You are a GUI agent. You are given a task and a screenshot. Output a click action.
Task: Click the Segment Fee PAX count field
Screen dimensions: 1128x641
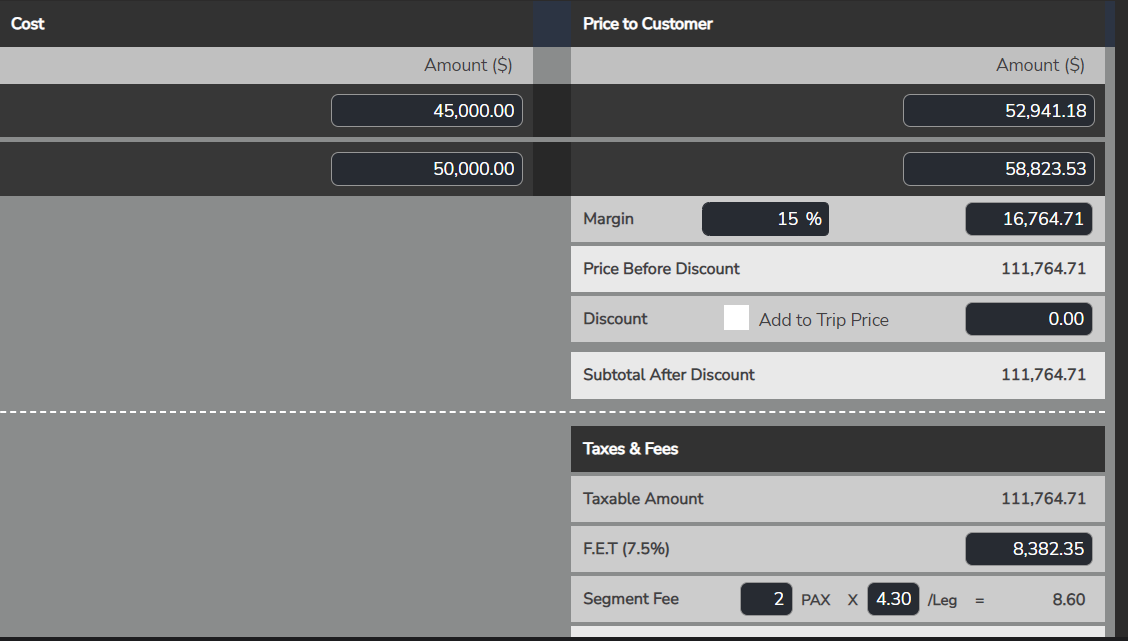(766, 599)
